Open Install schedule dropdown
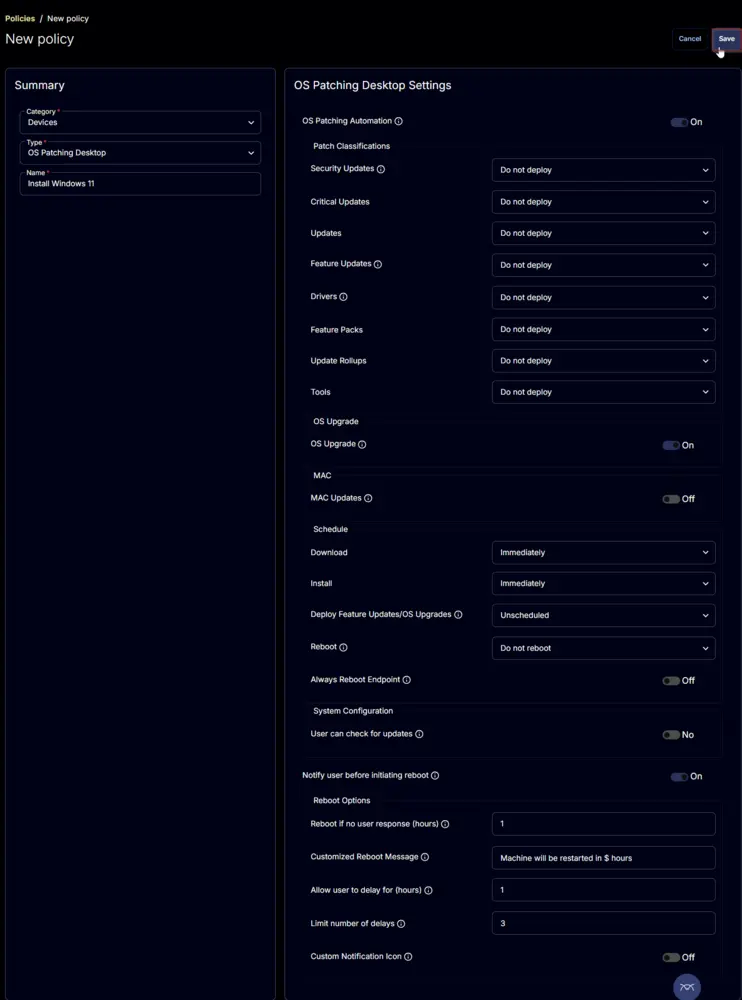The height and width of the screenshot is (1000, 742). pos(604,584)
